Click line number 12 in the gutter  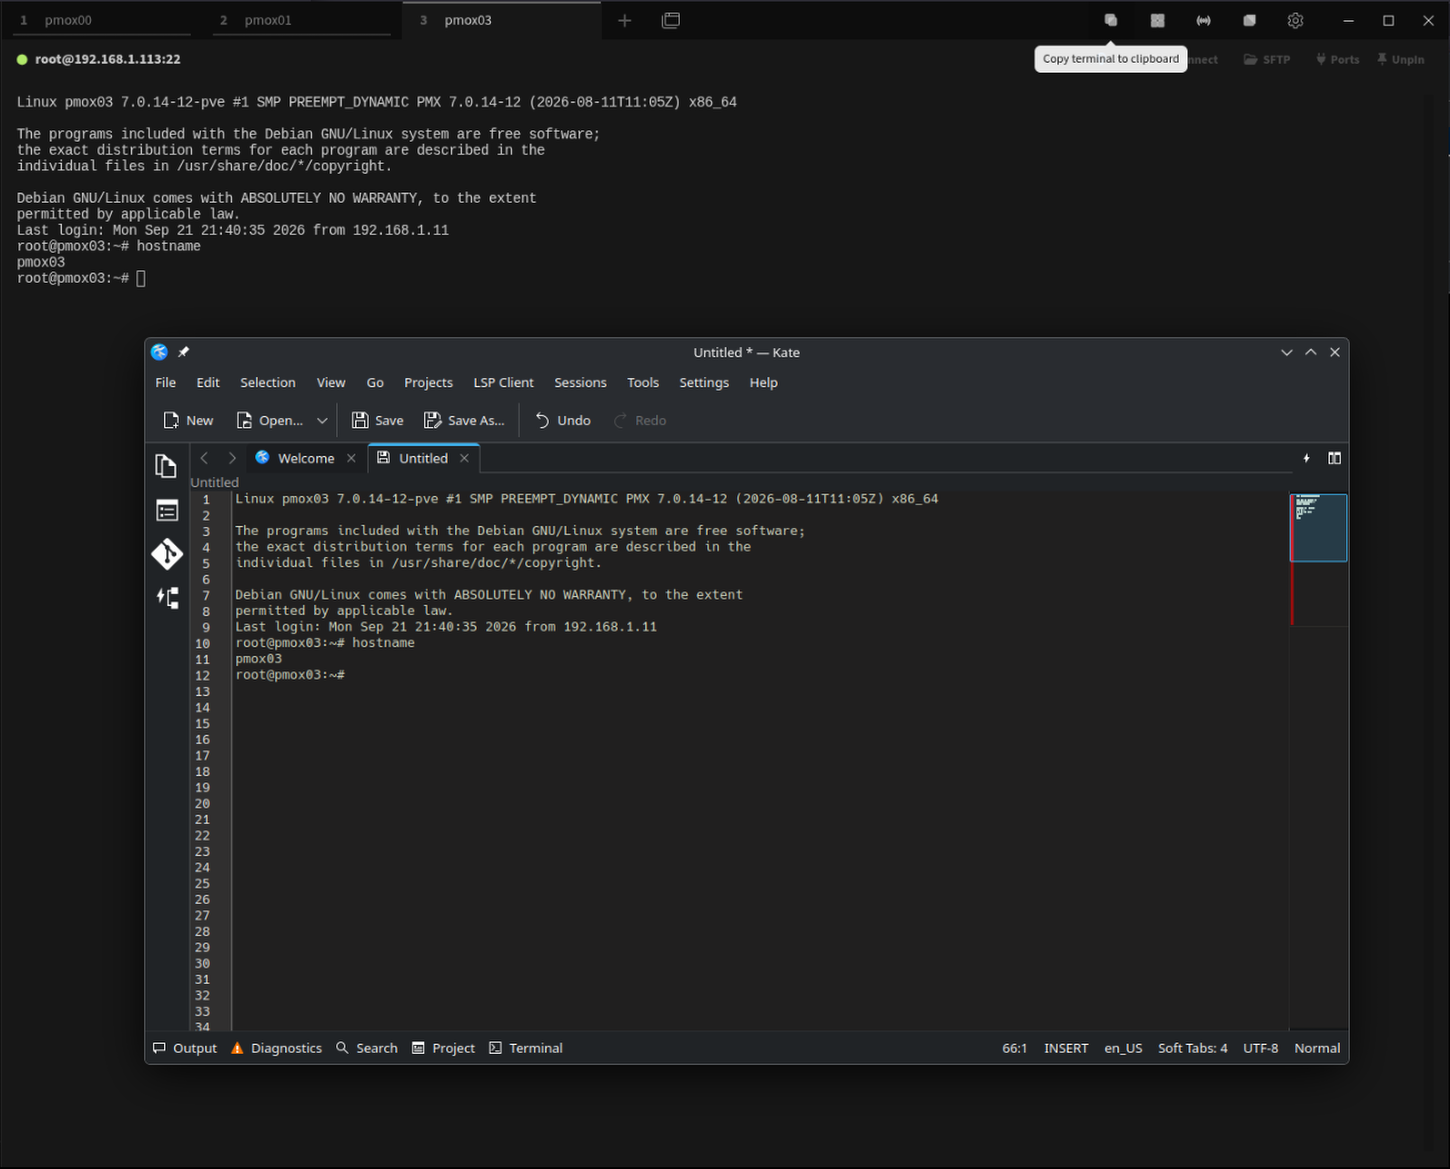tap(202, 675)
